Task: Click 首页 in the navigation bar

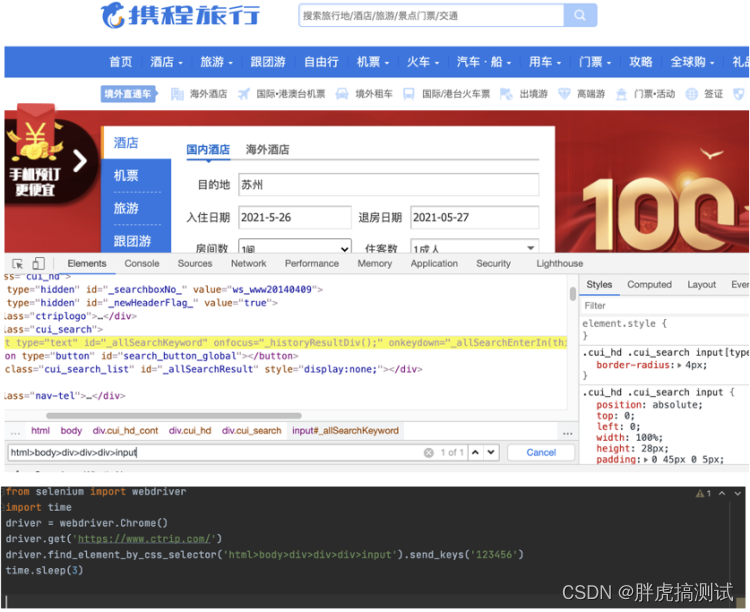Action: [121, 62]
